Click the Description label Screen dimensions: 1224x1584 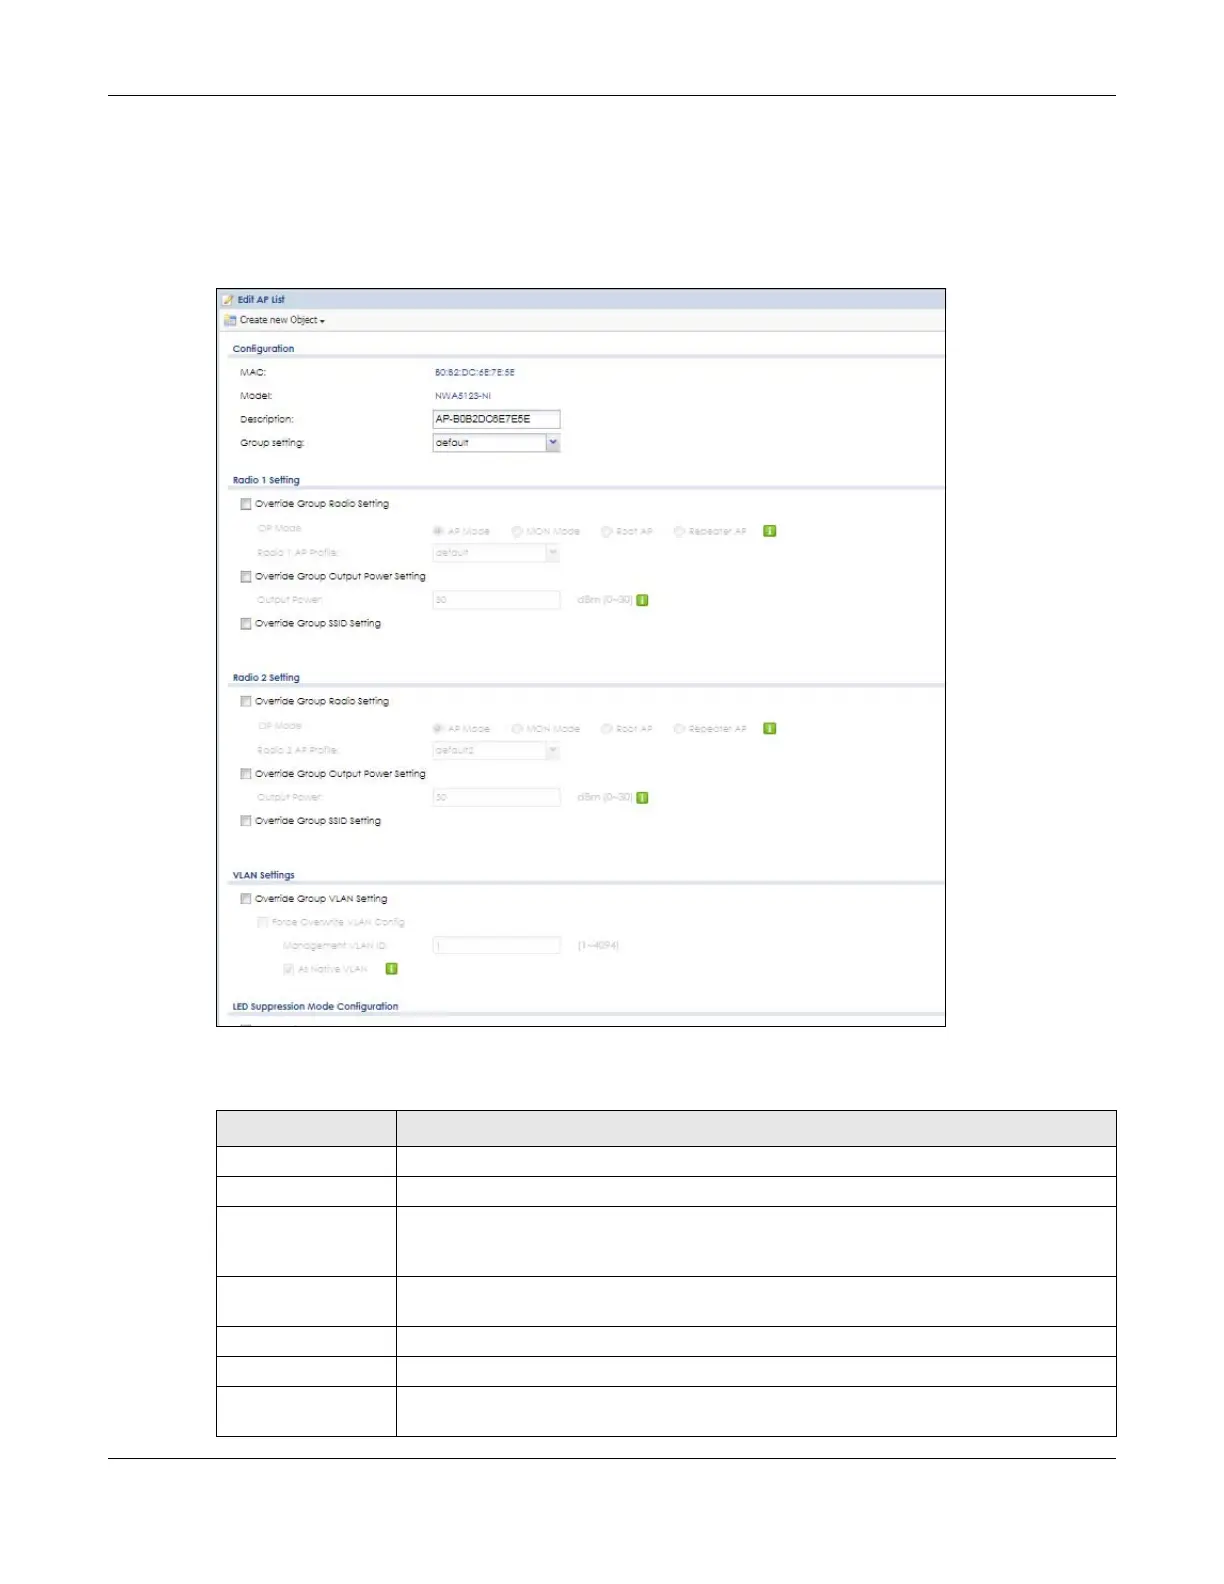click(267, 419)
